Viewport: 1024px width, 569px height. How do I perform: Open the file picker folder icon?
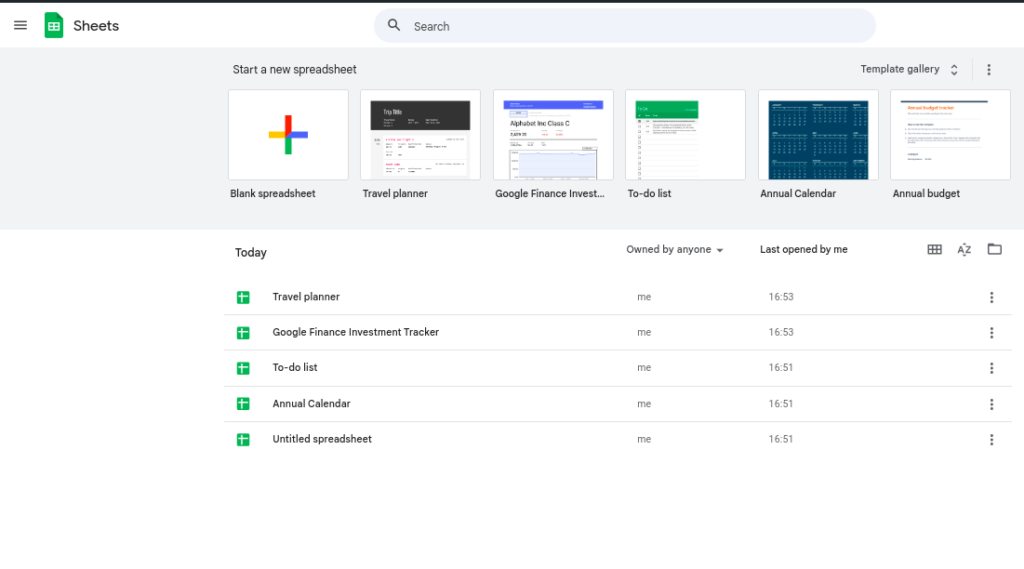tap(994, 249)
